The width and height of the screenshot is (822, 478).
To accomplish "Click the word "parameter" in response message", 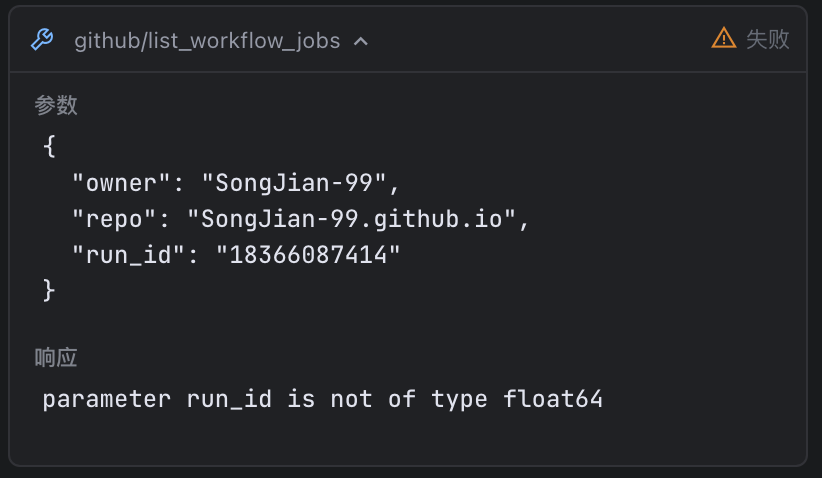I will coord(106,400).
